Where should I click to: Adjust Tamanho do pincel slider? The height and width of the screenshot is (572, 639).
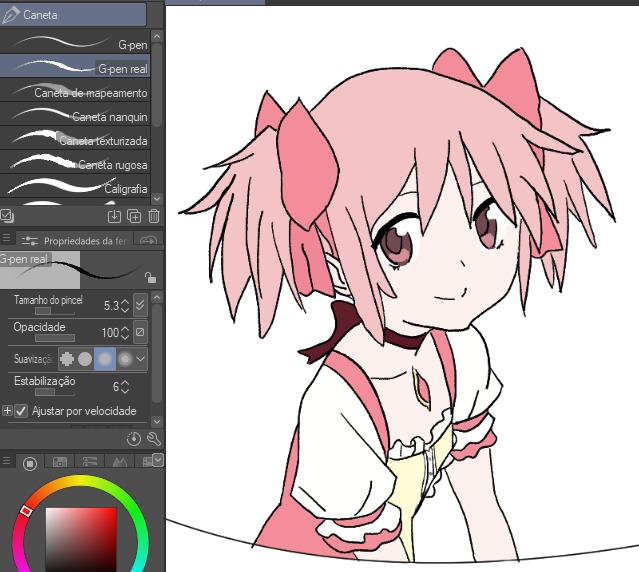tap(55, 312)
